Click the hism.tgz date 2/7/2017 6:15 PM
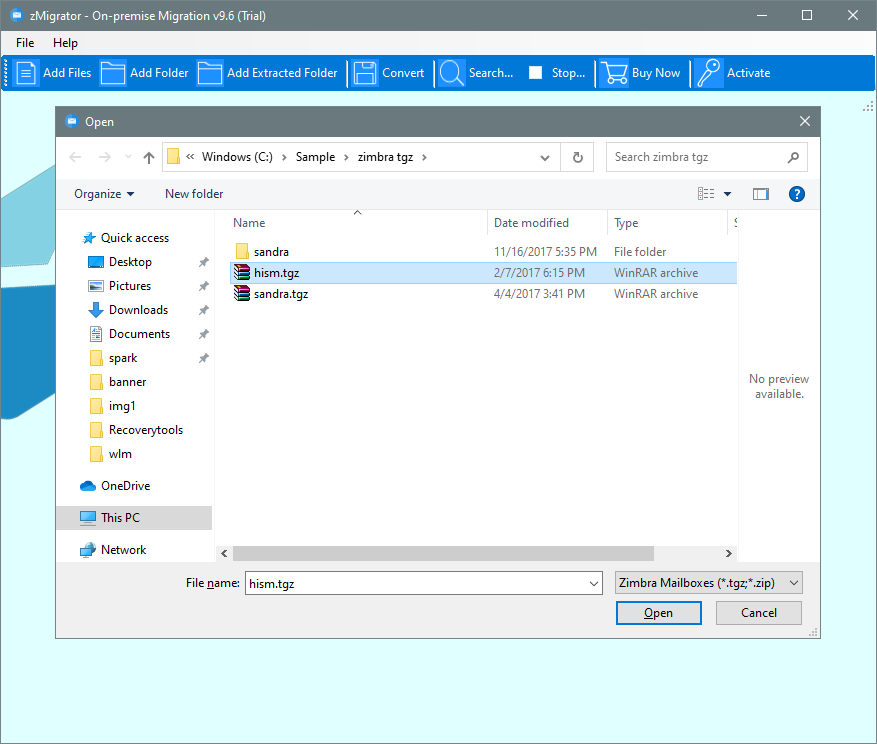 click(x=539, y=273)
